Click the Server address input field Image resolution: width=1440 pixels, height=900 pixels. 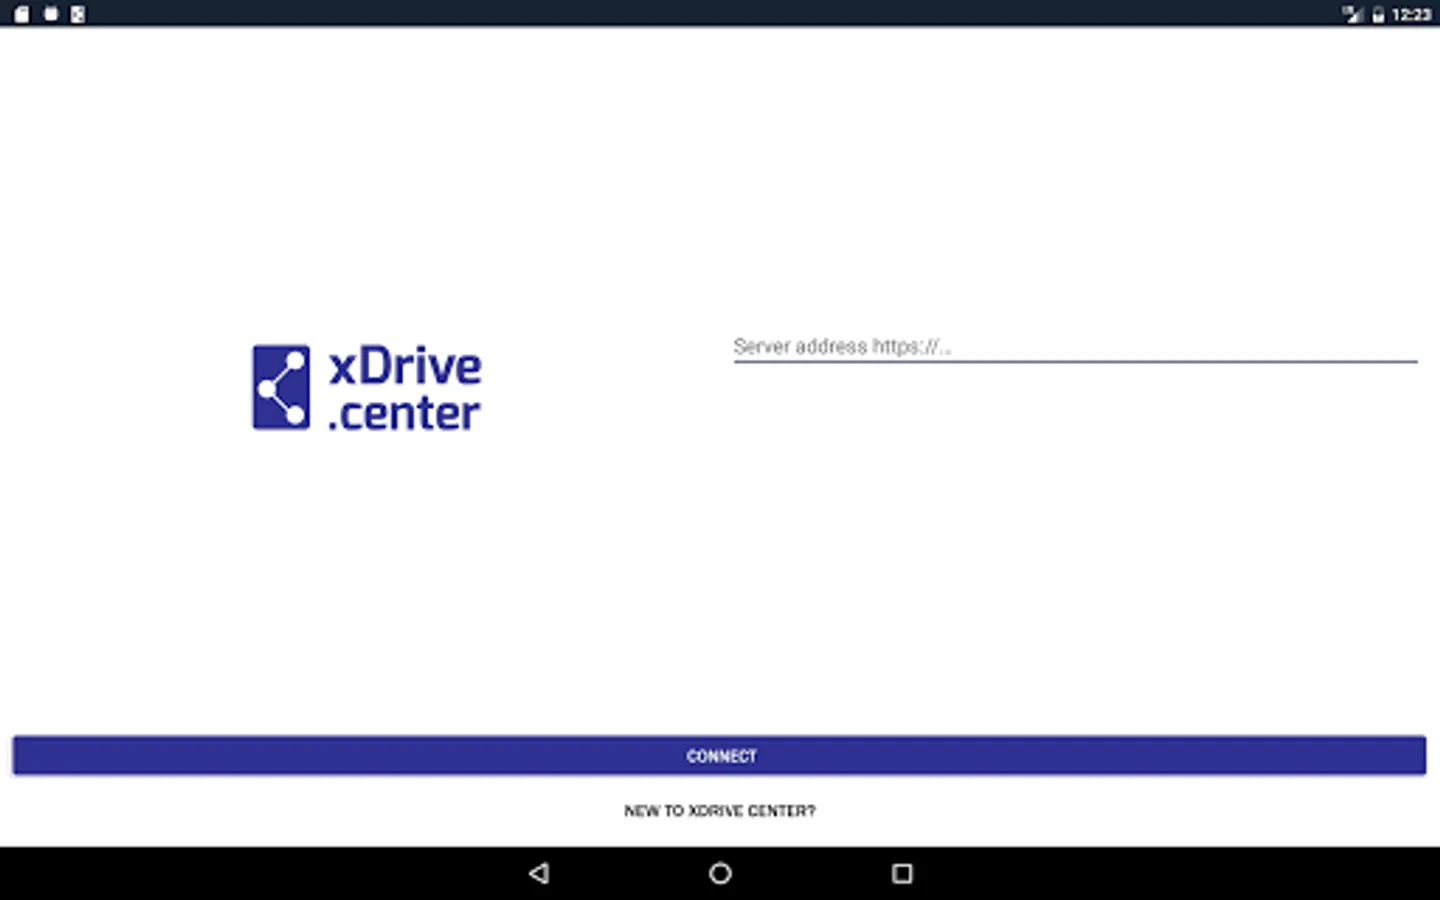pos(1075,347)
